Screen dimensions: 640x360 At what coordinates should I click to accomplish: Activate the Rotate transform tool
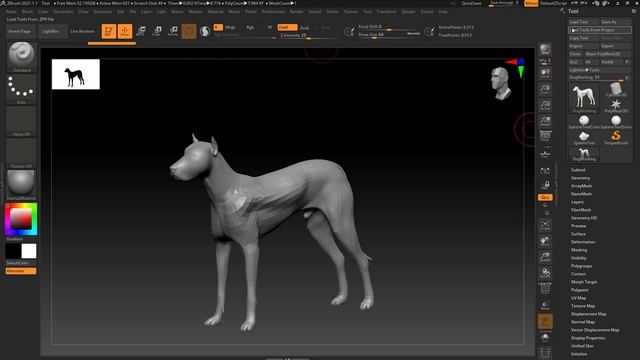173,31
